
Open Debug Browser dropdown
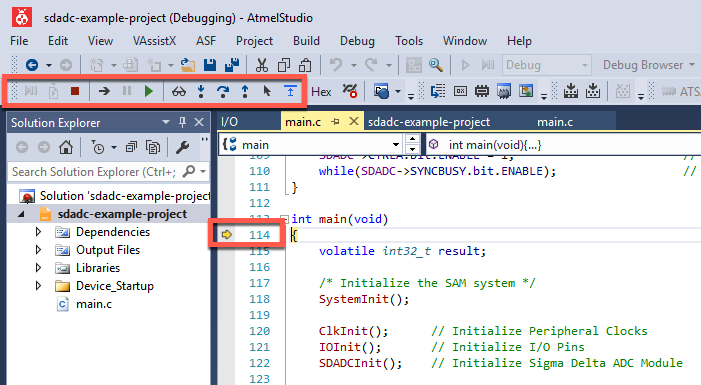(x=648, y=65)
